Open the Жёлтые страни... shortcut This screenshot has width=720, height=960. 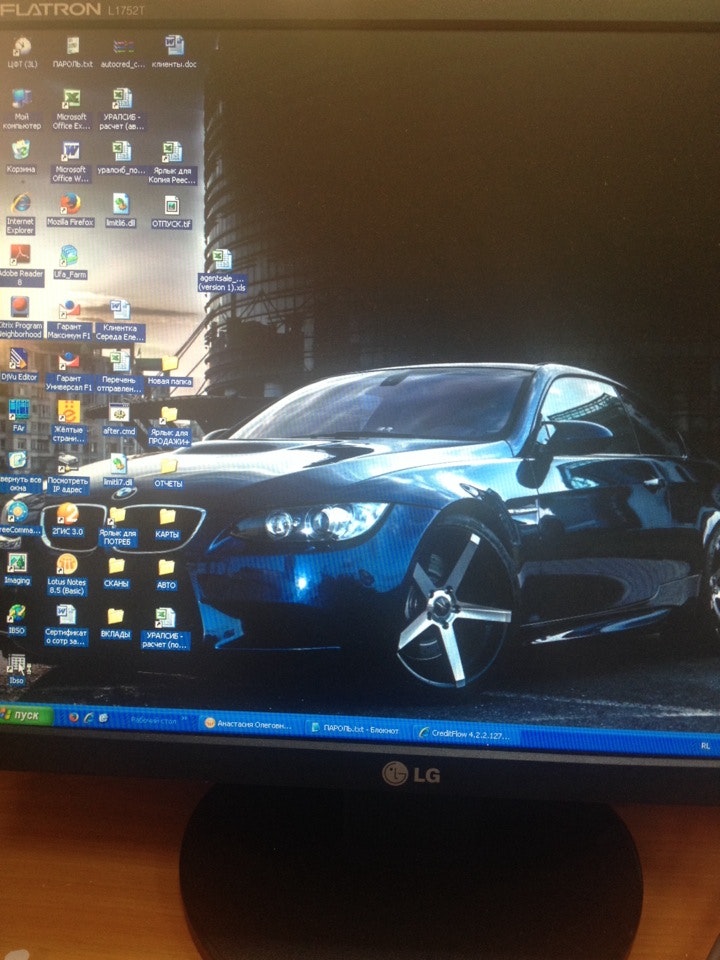69,422
